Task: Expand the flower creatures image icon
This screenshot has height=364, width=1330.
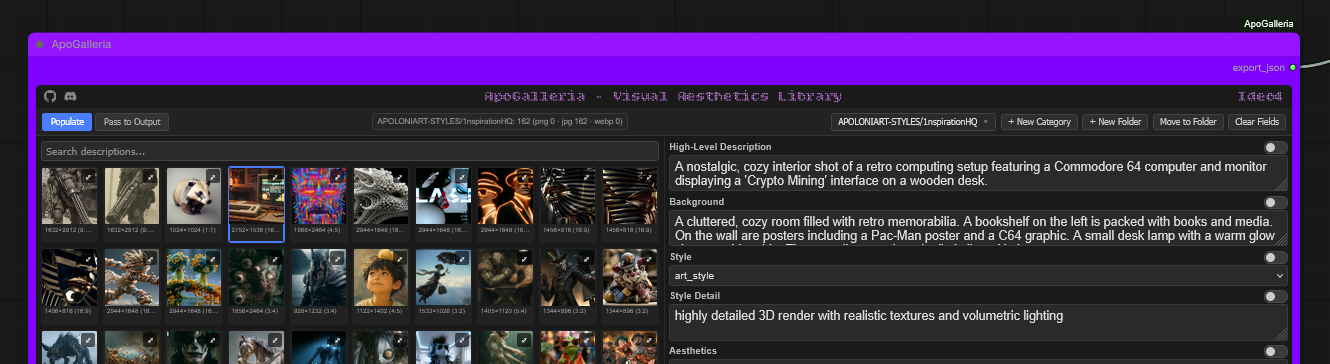Action: coord(212,259)
